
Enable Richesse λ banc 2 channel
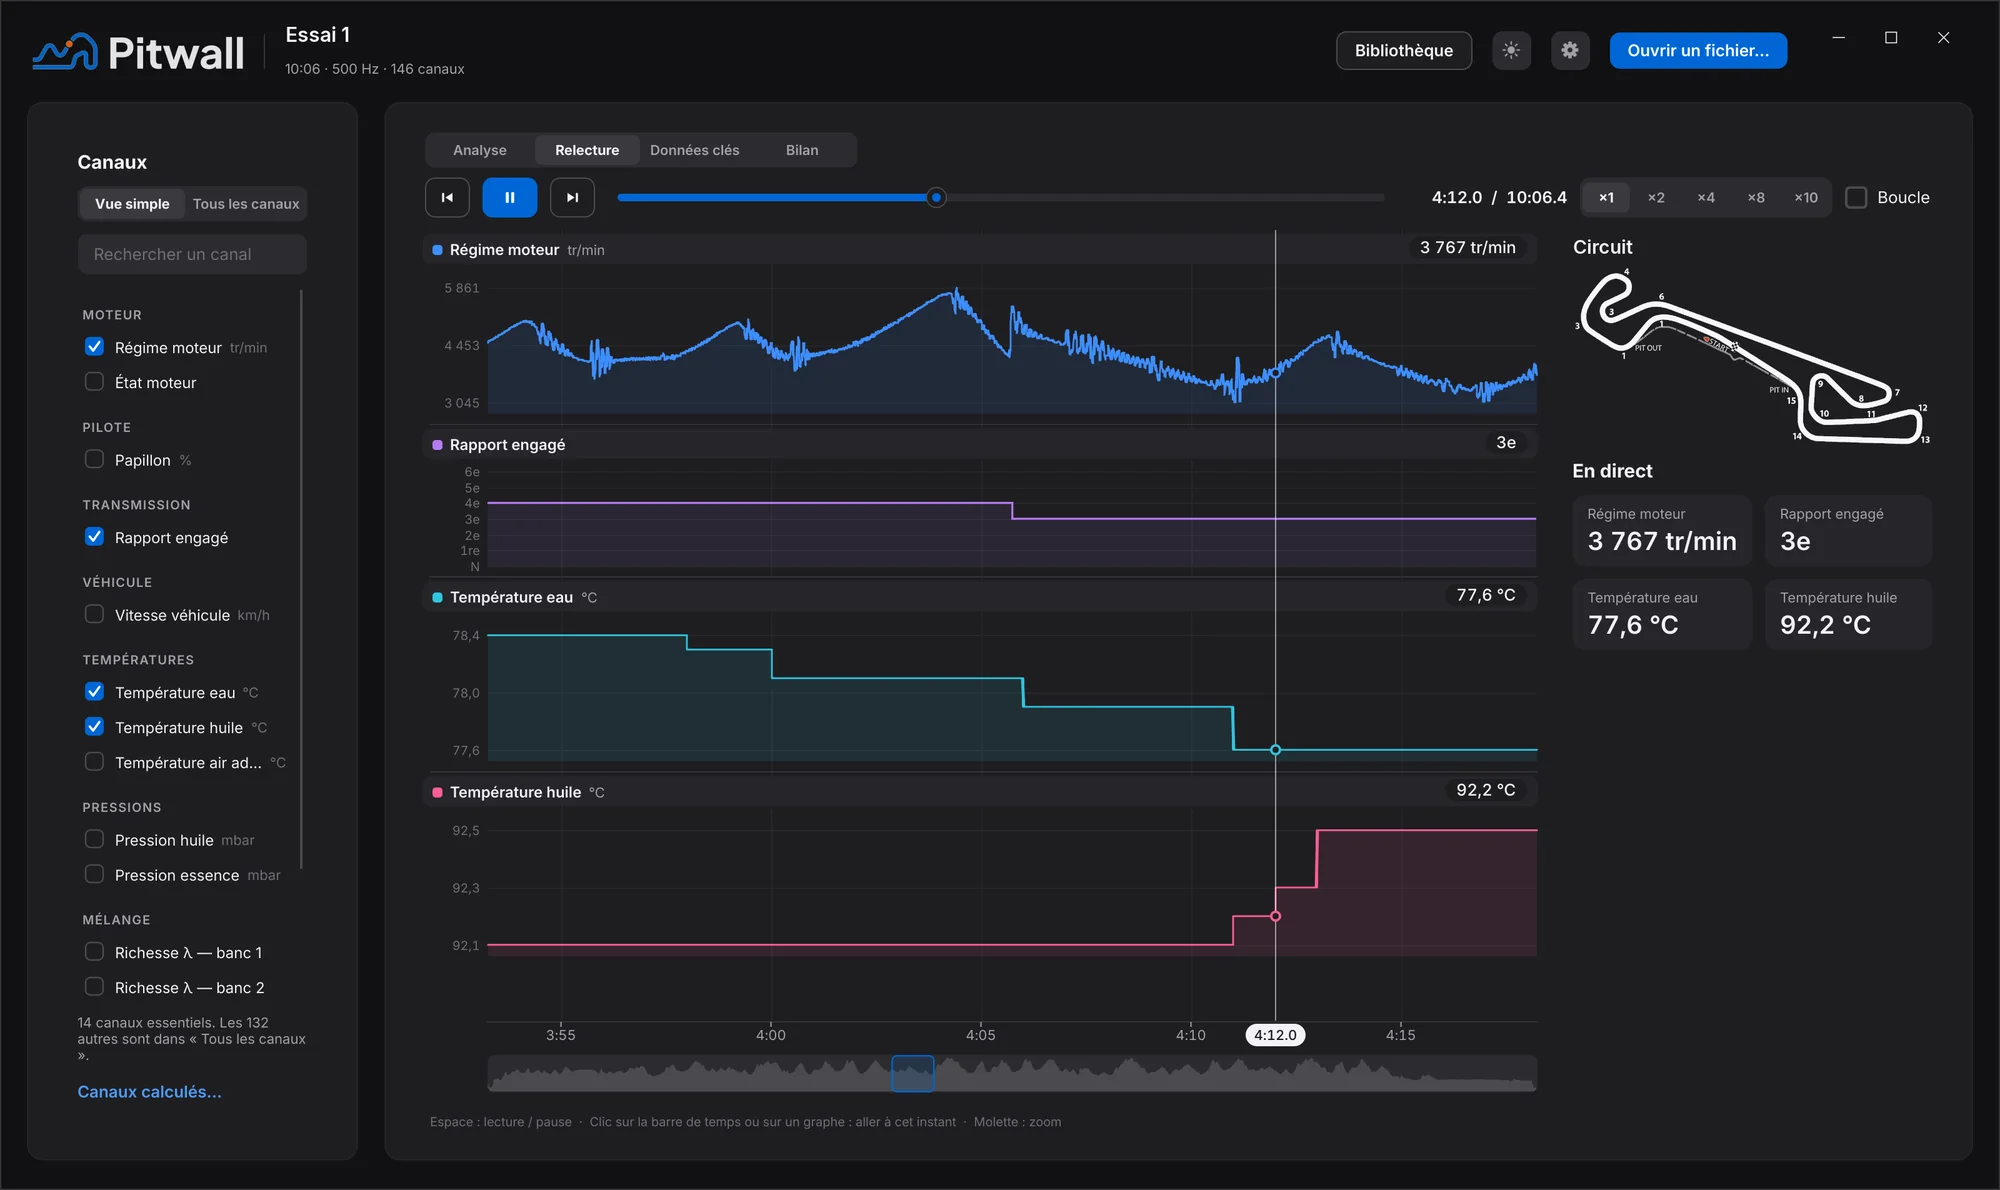click(94, 987)
